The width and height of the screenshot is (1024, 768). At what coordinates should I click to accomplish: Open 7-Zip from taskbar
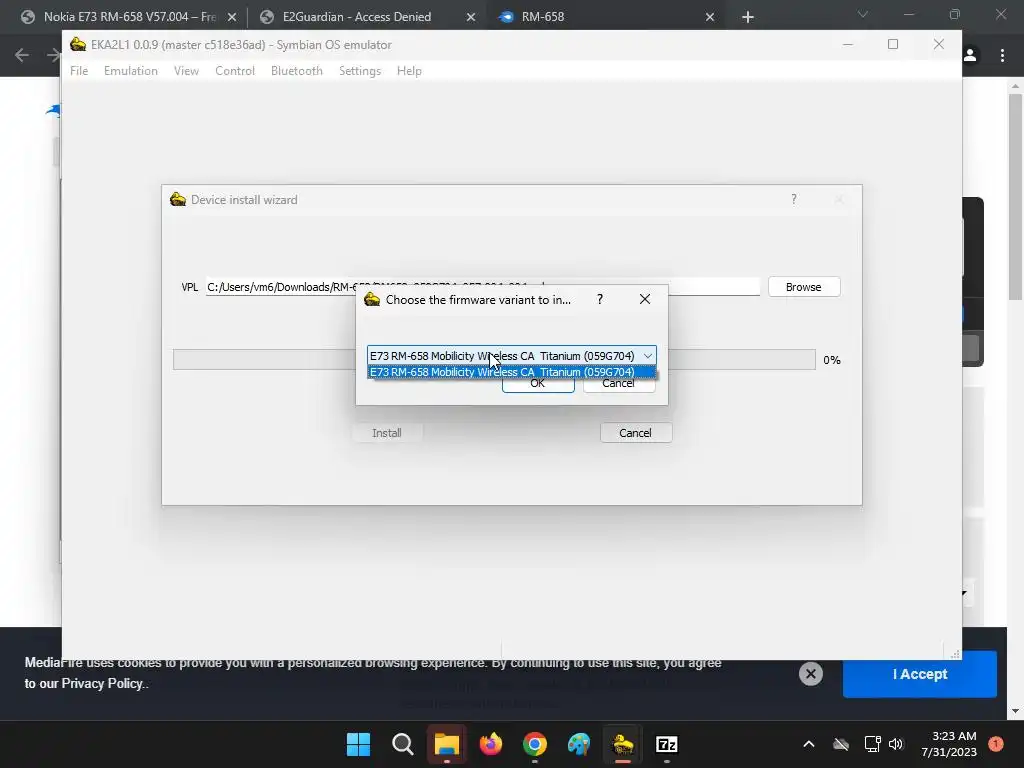(x=667, y=744)
